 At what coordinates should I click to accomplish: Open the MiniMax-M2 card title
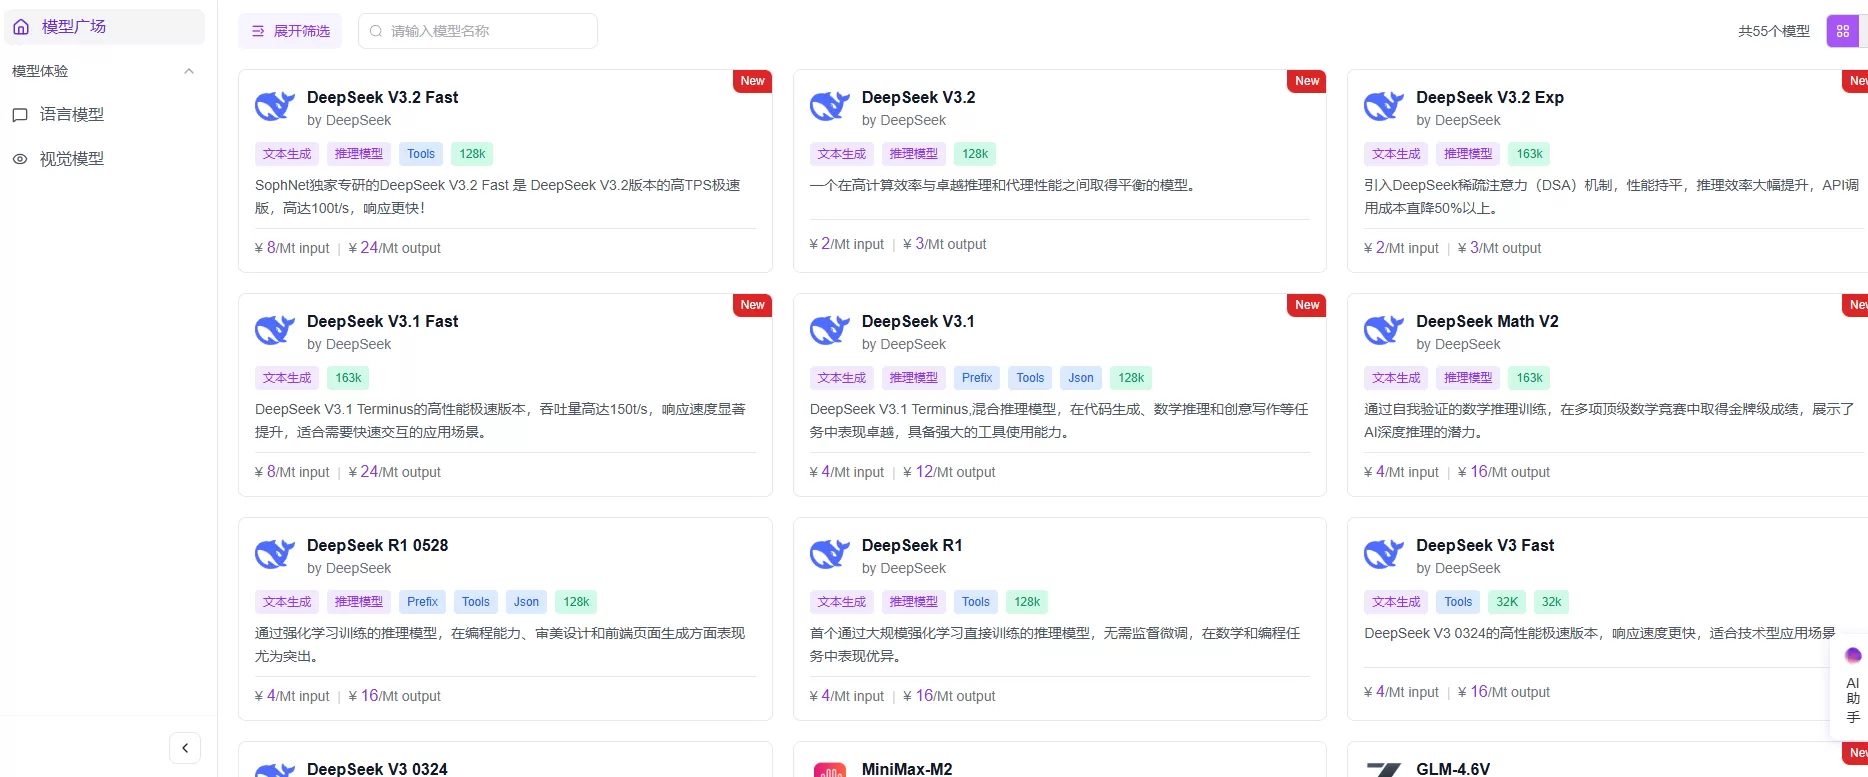click(907, 768)
